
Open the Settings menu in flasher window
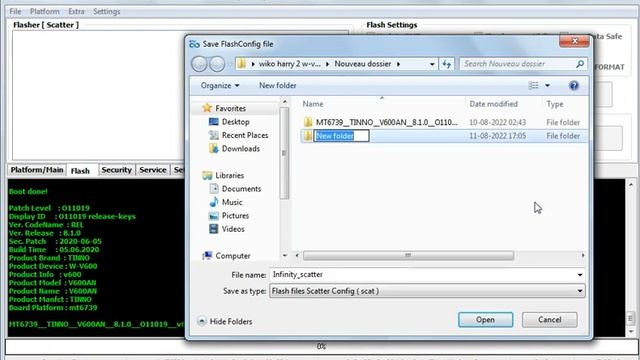click(107, 11)
